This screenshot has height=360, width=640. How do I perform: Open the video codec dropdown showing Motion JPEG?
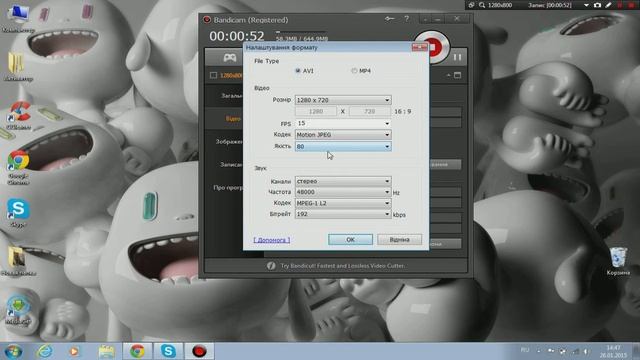coord(343,135)
